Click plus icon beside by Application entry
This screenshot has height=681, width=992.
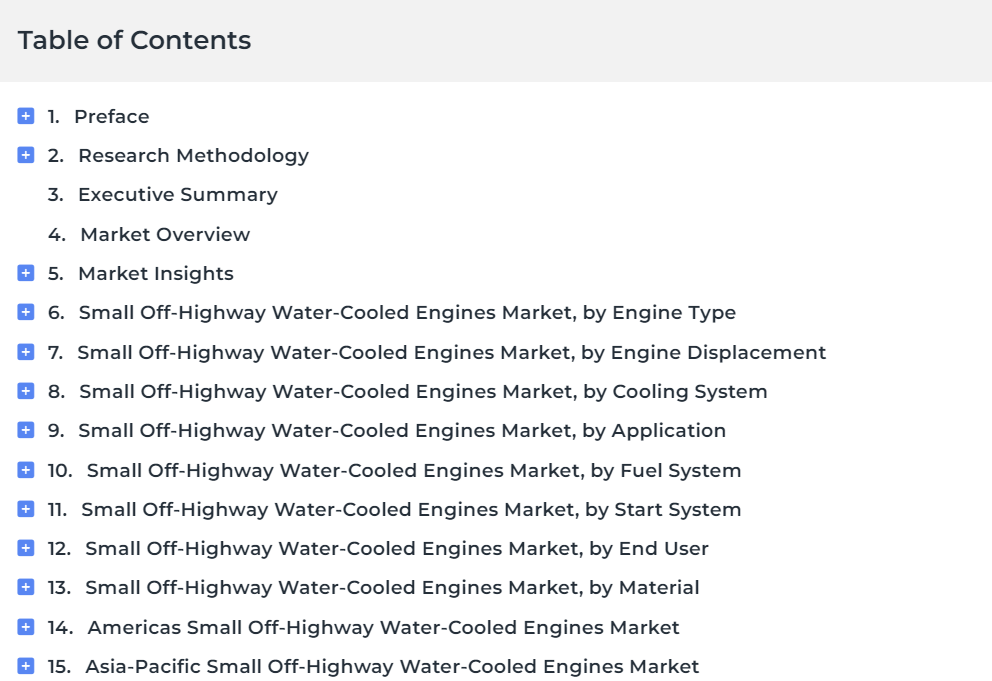click(26, 430)
